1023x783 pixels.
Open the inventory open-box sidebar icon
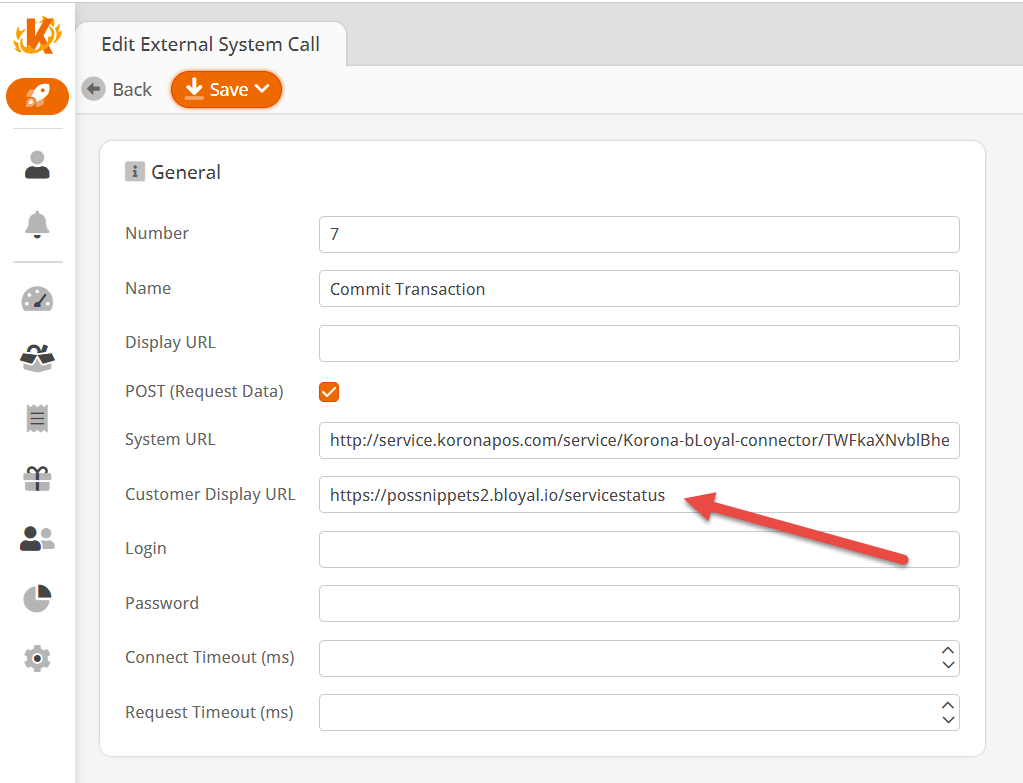click(37, 358)
